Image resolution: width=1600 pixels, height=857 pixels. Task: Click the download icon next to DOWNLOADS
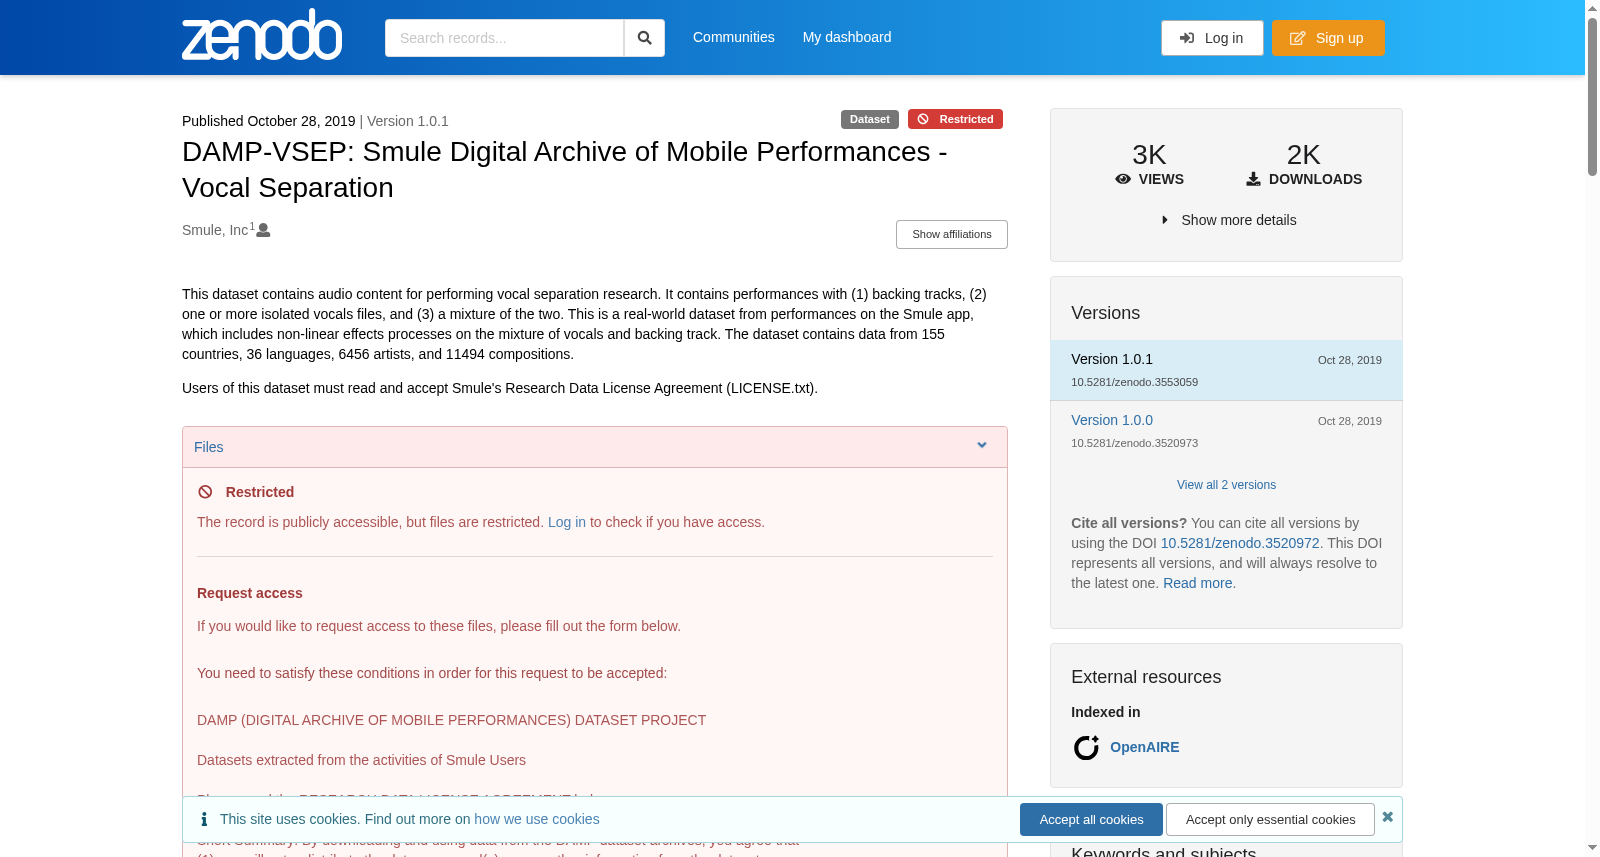click(1253, 179)
